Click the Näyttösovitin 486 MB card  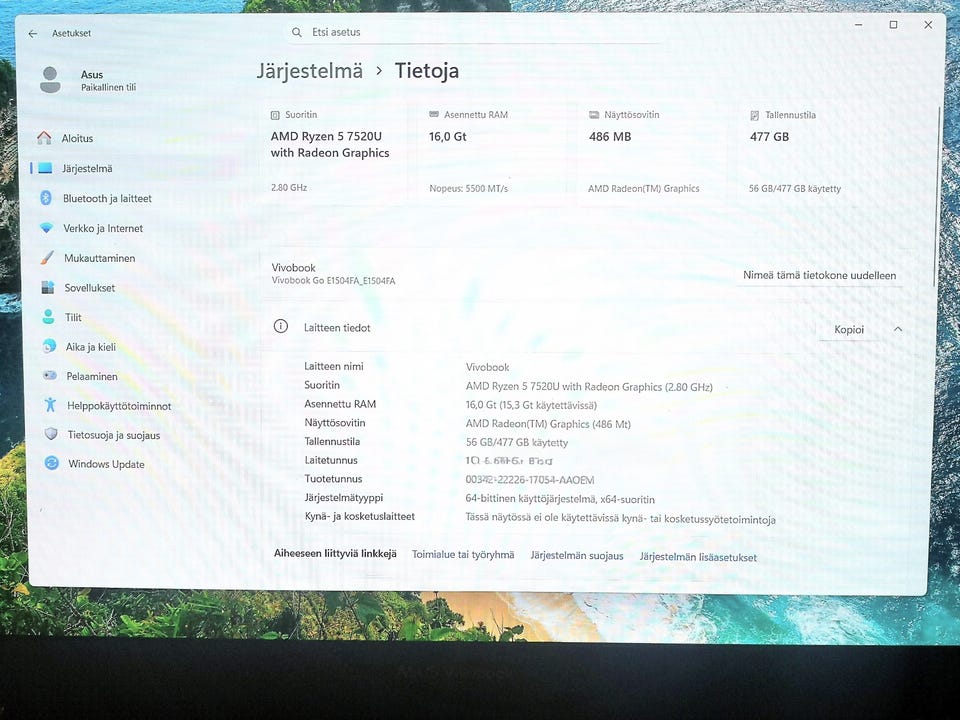pos(654,152)
